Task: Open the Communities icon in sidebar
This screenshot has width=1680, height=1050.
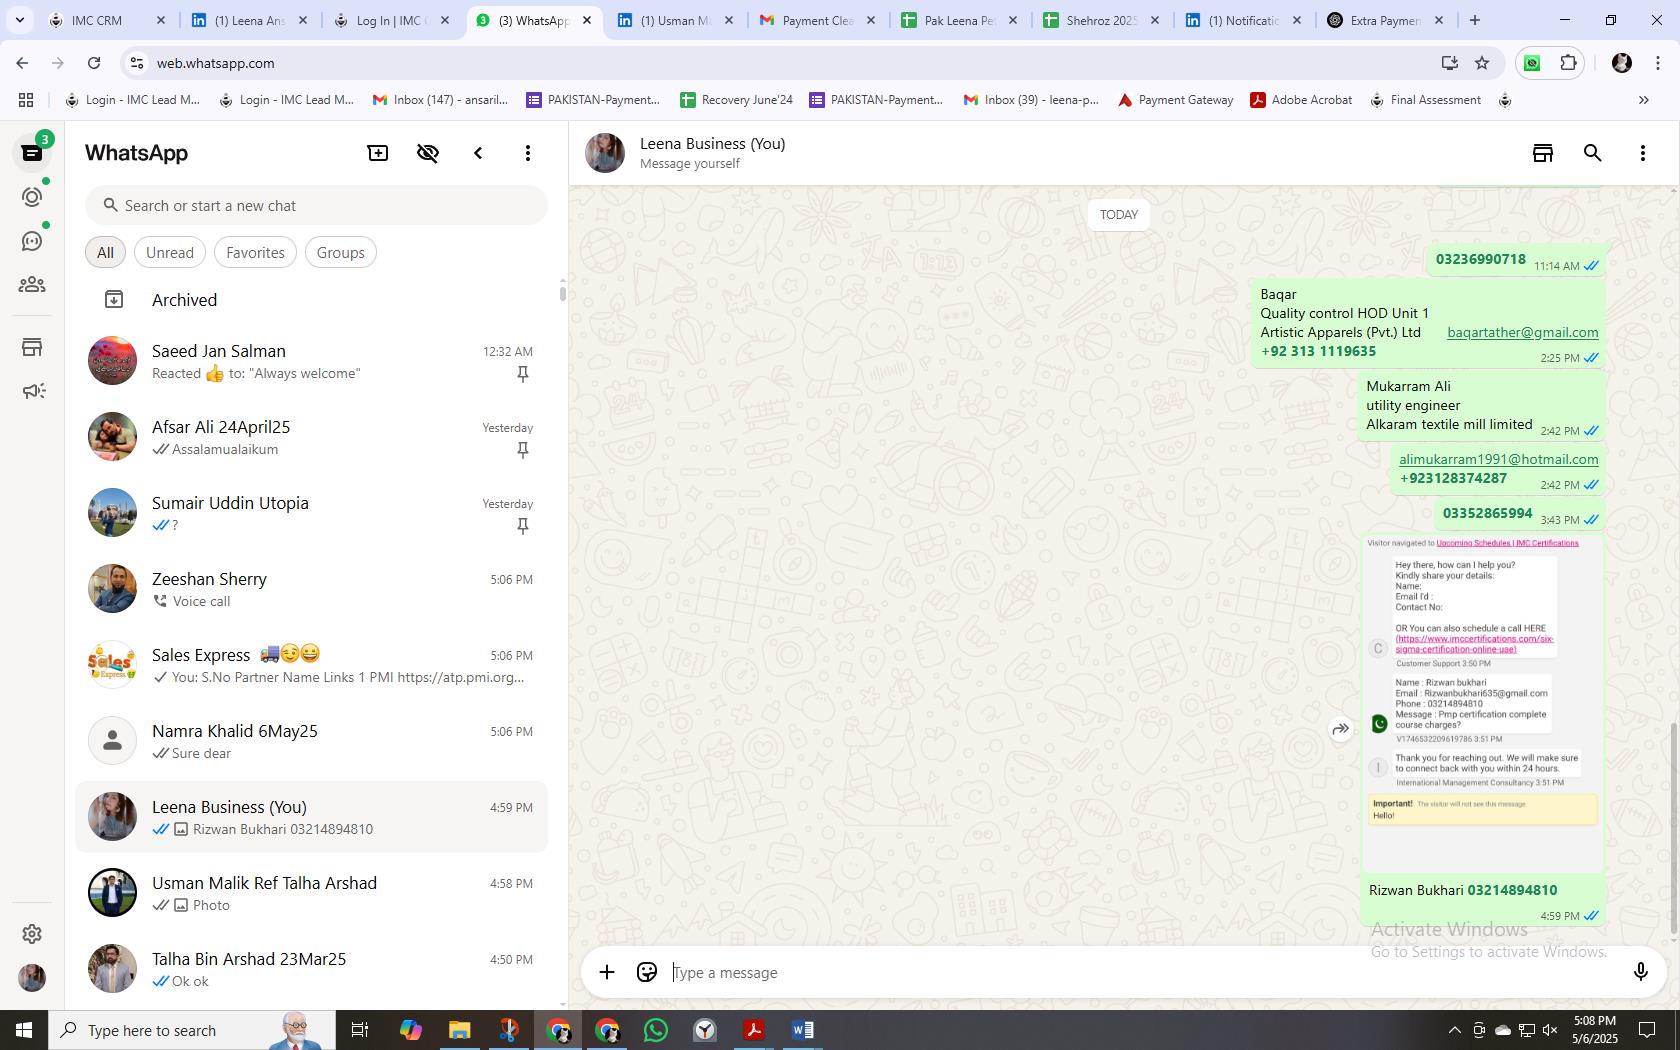Action: [32, 285]
